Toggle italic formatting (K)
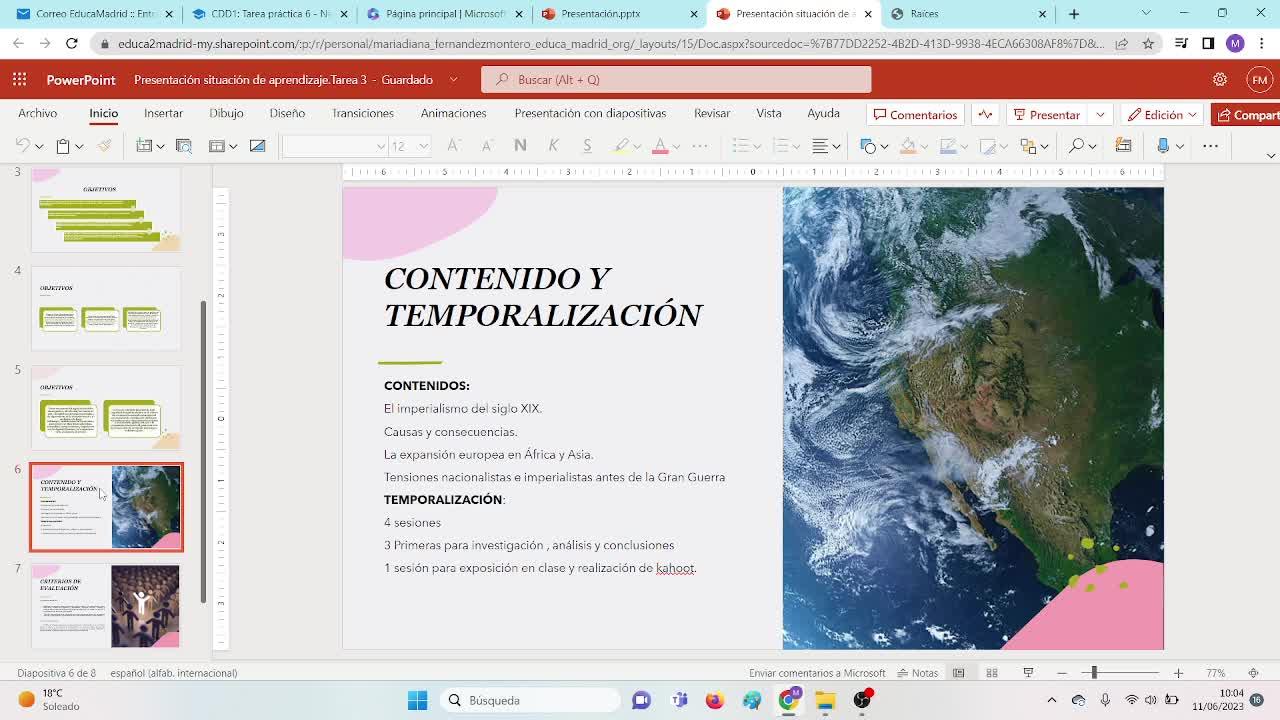This screenshot has width=1280, height=720. click(x=553, y=146)
